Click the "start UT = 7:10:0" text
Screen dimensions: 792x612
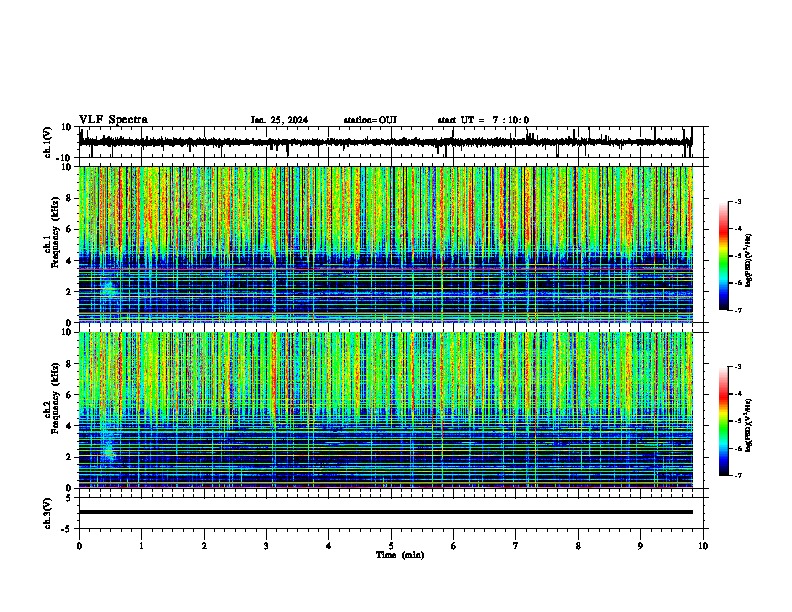[x=483, y=120]
